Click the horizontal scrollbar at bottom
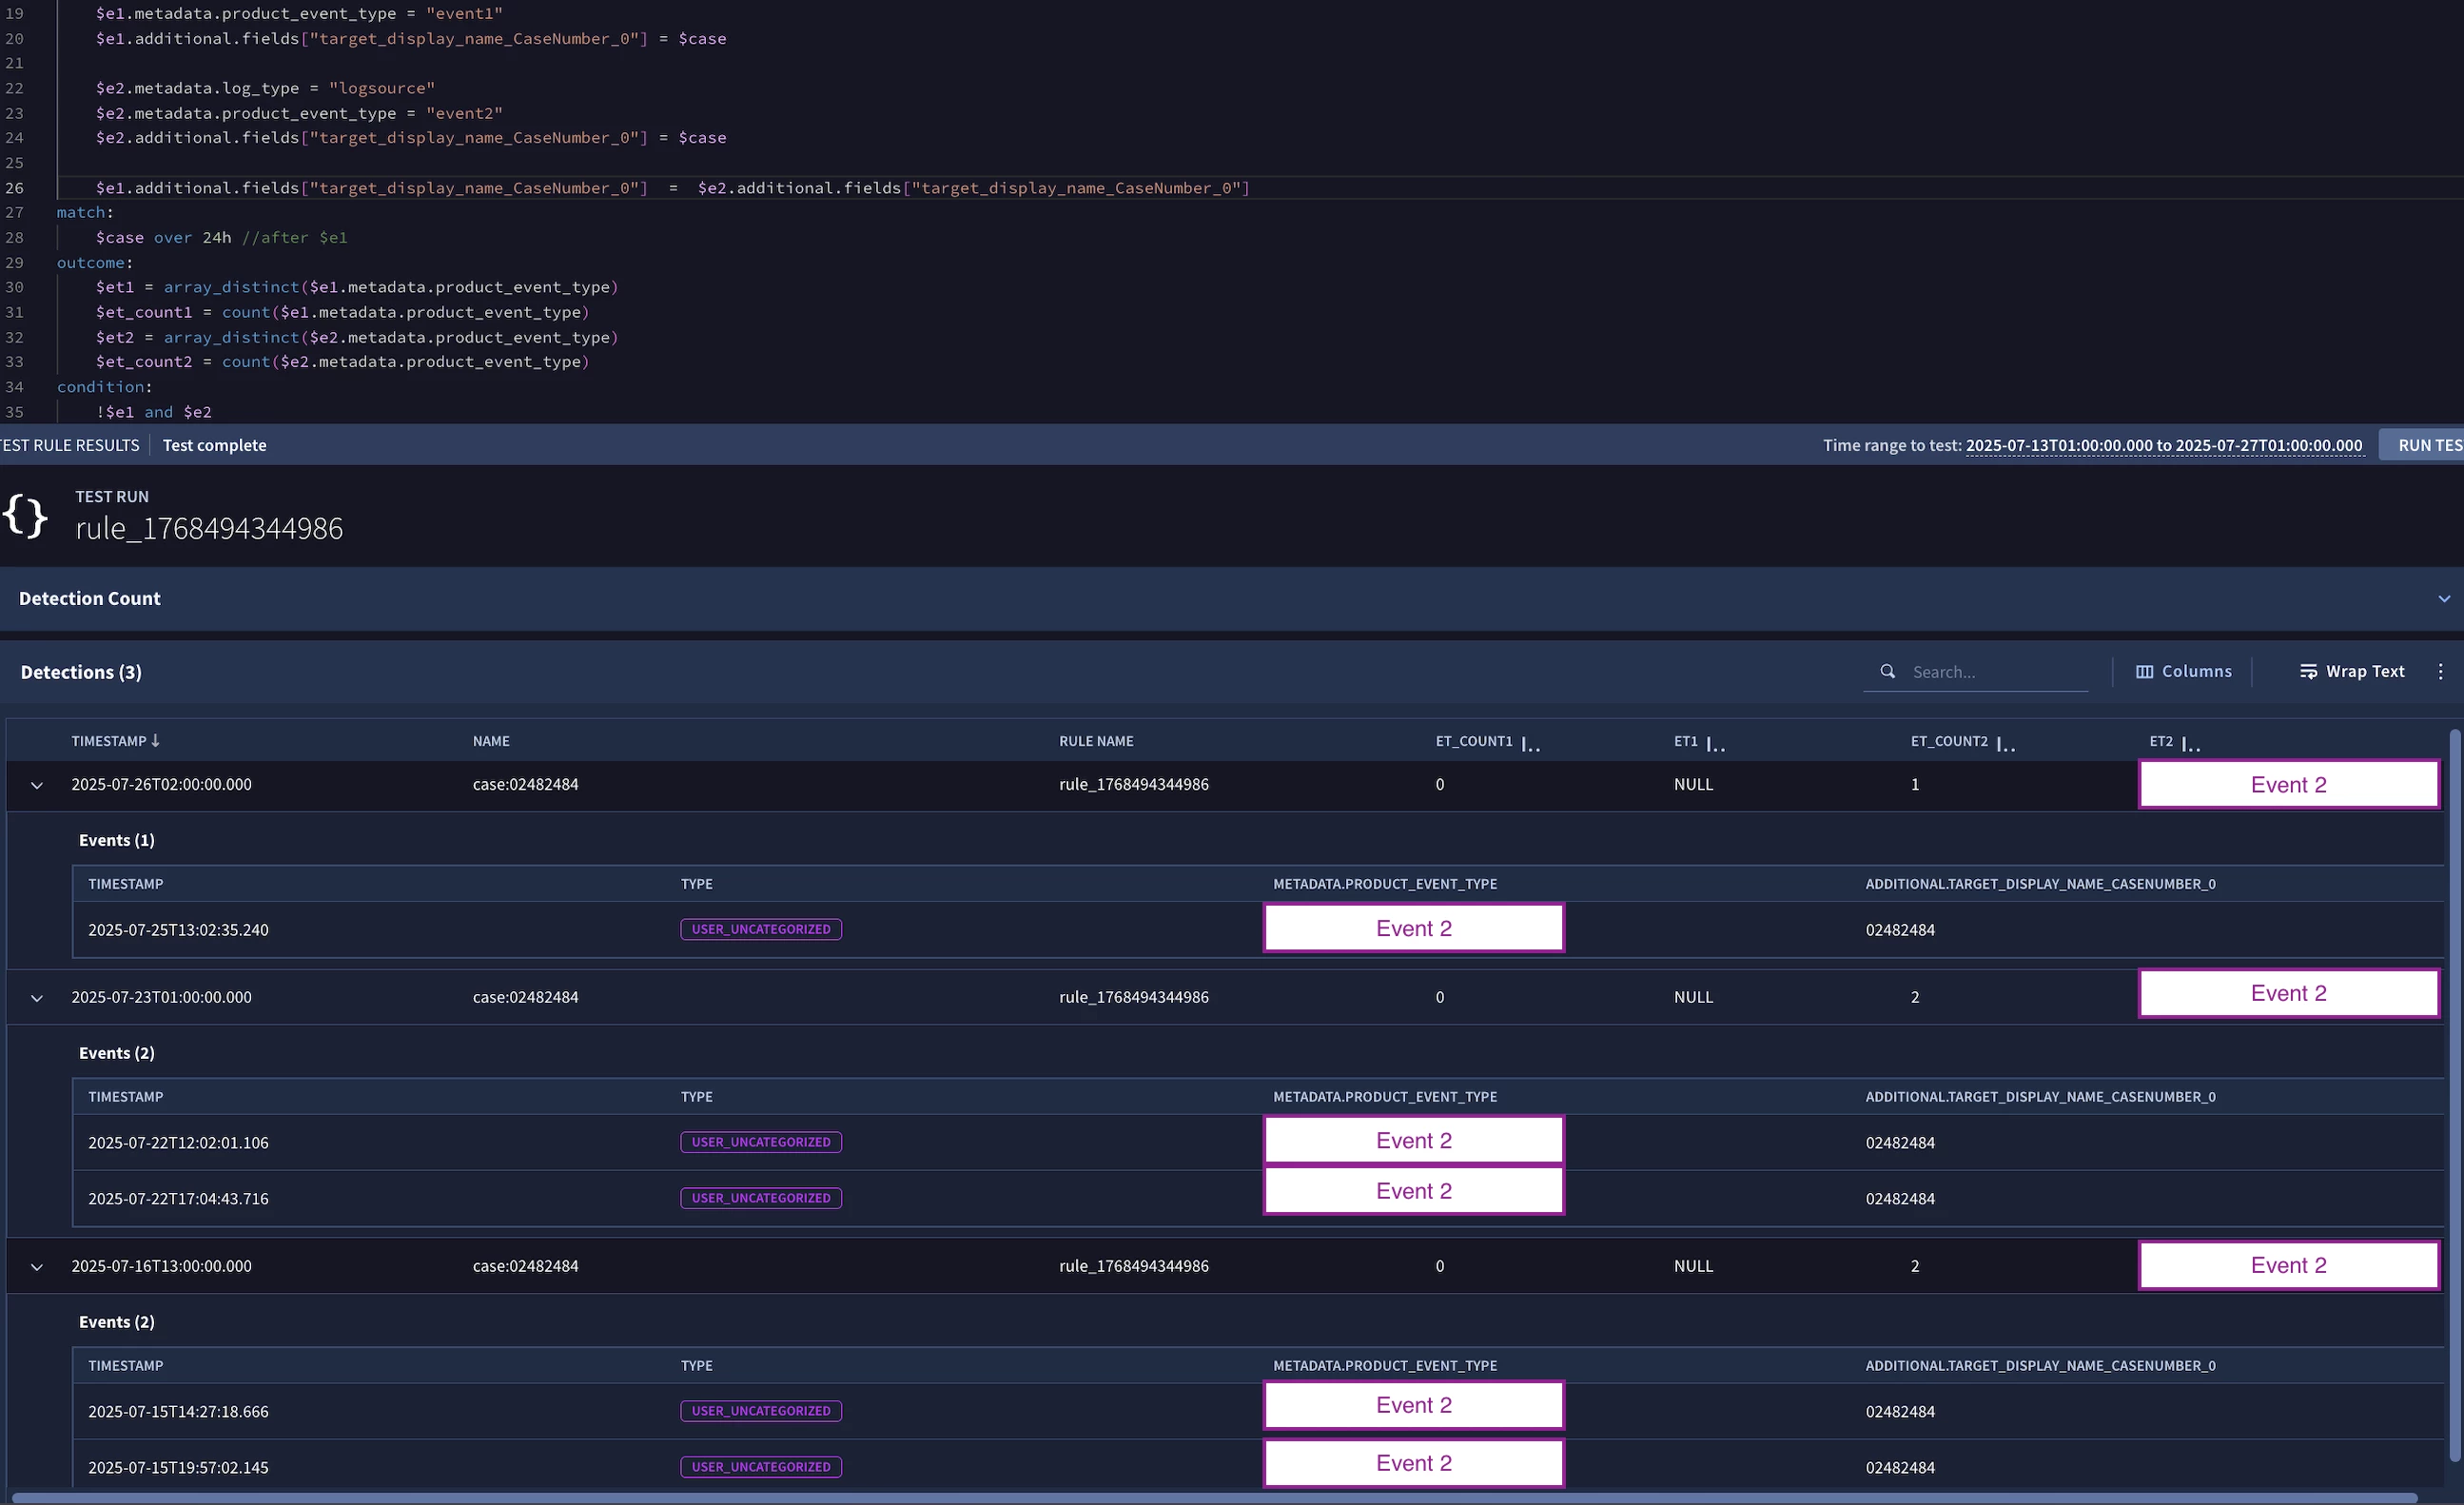 tap(1200, 1497)
